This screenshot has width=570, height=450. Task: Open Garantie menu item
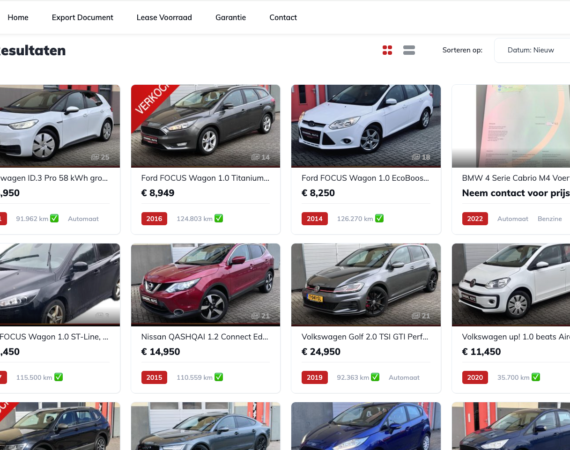(x=230, y=17)
